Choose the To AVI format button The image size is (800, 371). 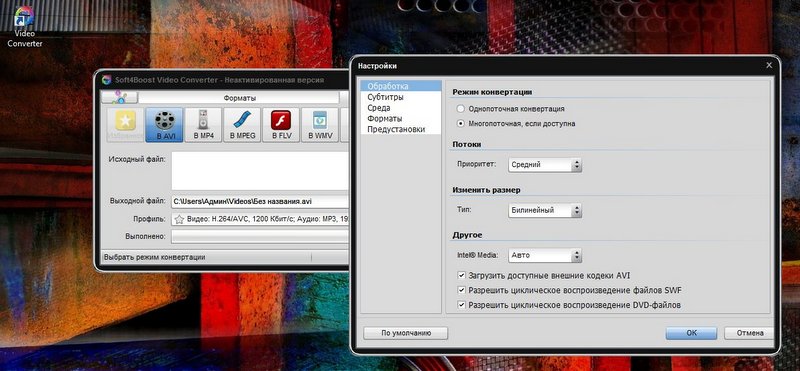click(x=164, y=125)
